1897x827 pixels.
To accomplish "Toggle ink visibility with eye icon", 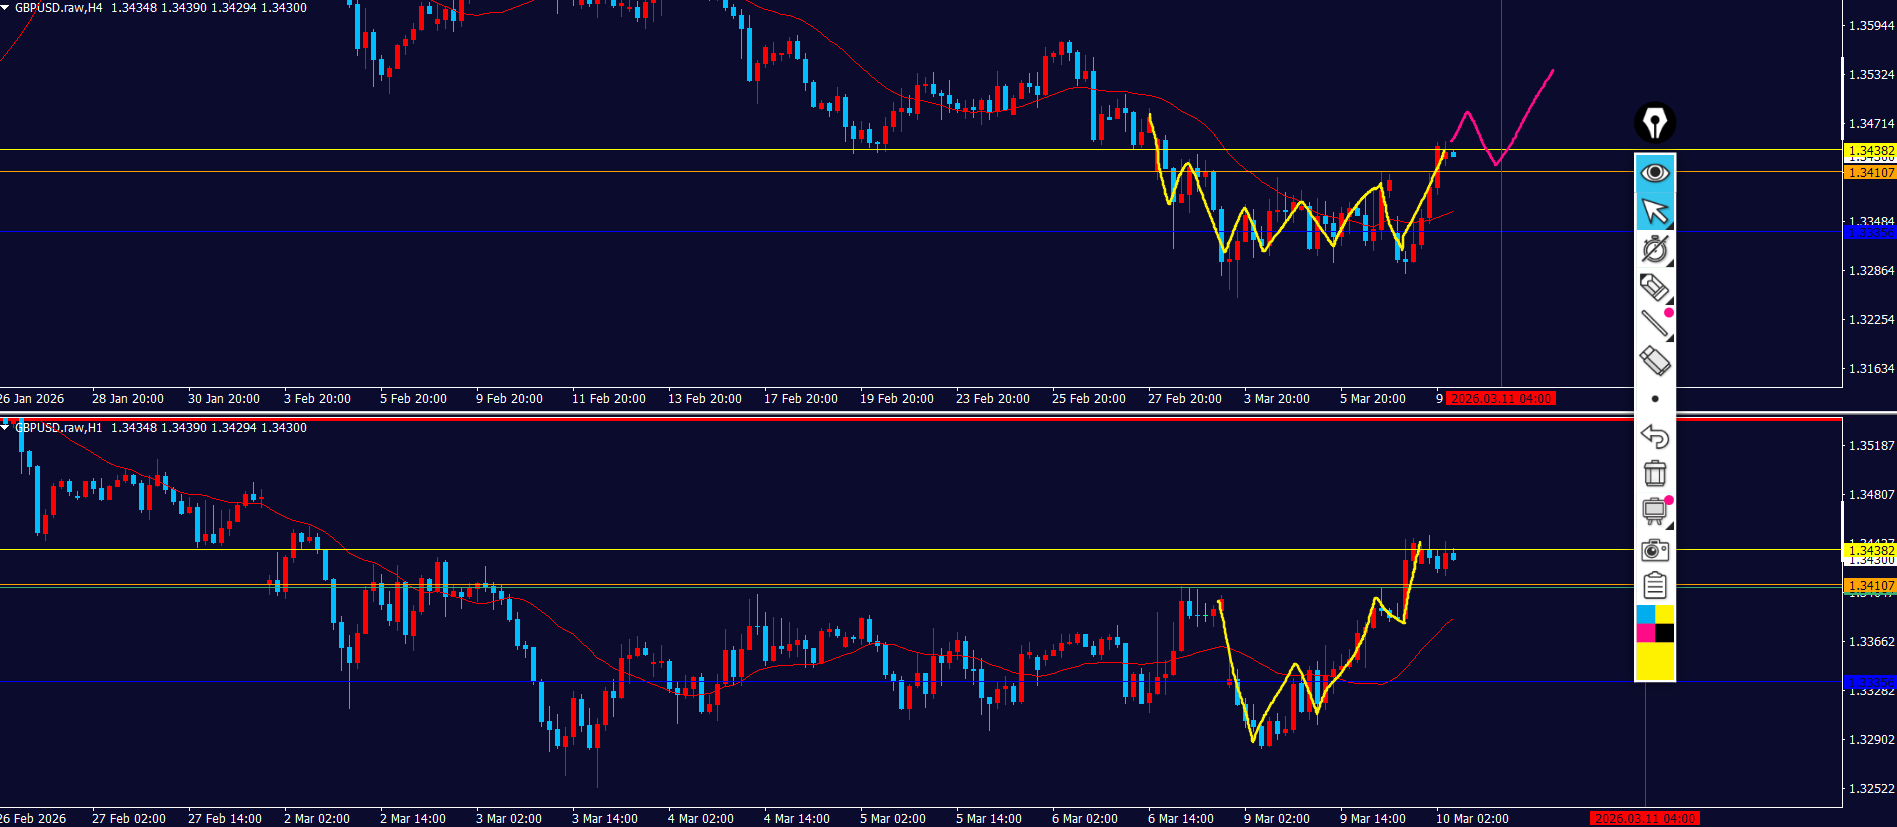I will (1654, 173).
